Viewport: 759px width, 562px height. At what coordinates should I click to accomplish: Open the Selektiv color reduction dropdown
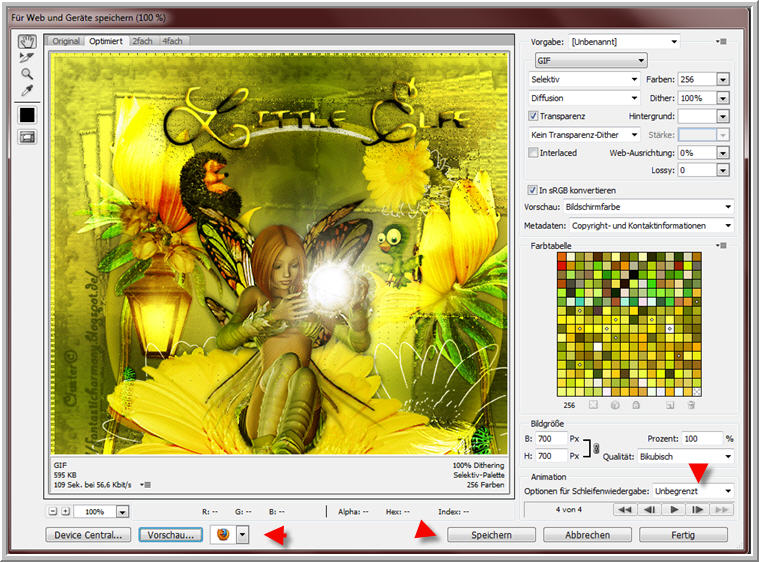pos(584,79)
